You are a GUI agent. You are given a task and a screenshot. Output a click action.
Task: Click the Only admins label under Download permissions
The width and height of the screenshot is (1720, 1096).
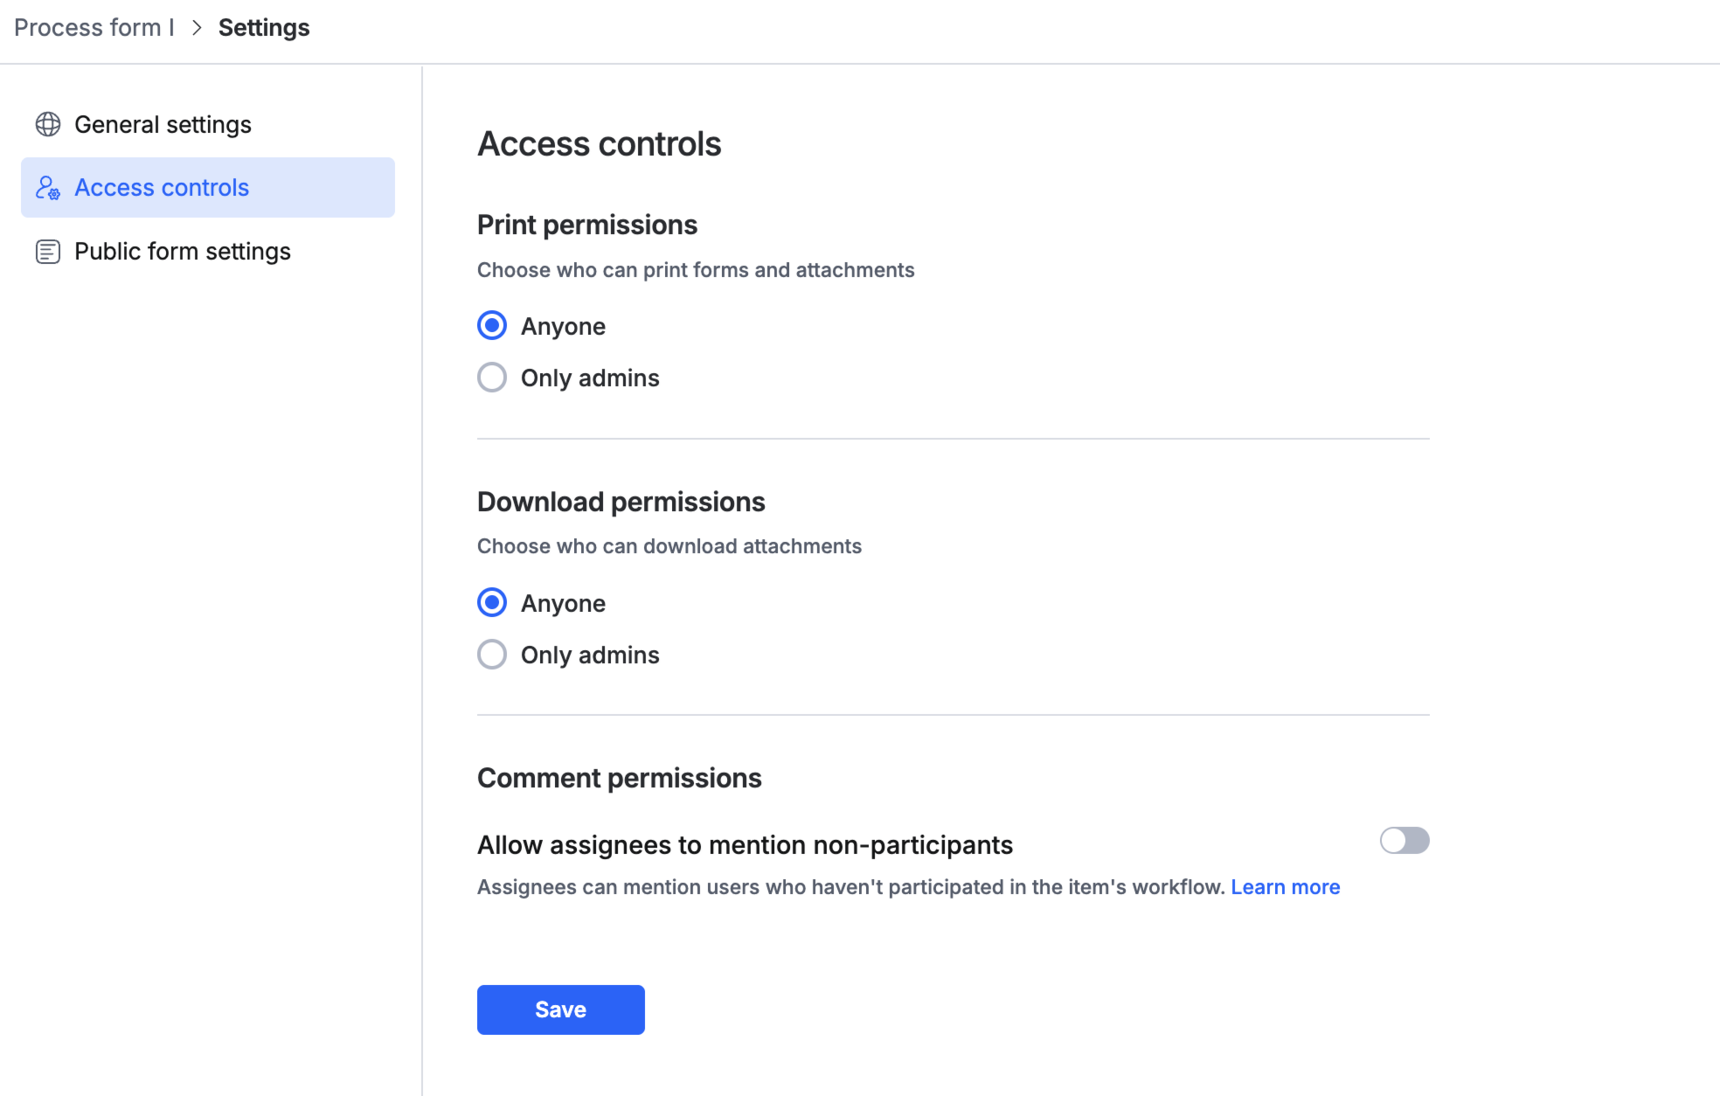590,655
